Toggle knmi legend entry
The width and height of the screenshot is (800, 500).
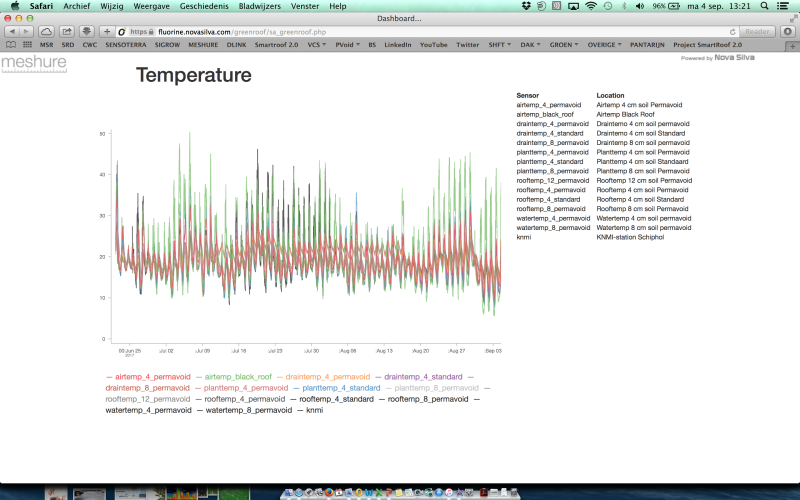[310, 410]
